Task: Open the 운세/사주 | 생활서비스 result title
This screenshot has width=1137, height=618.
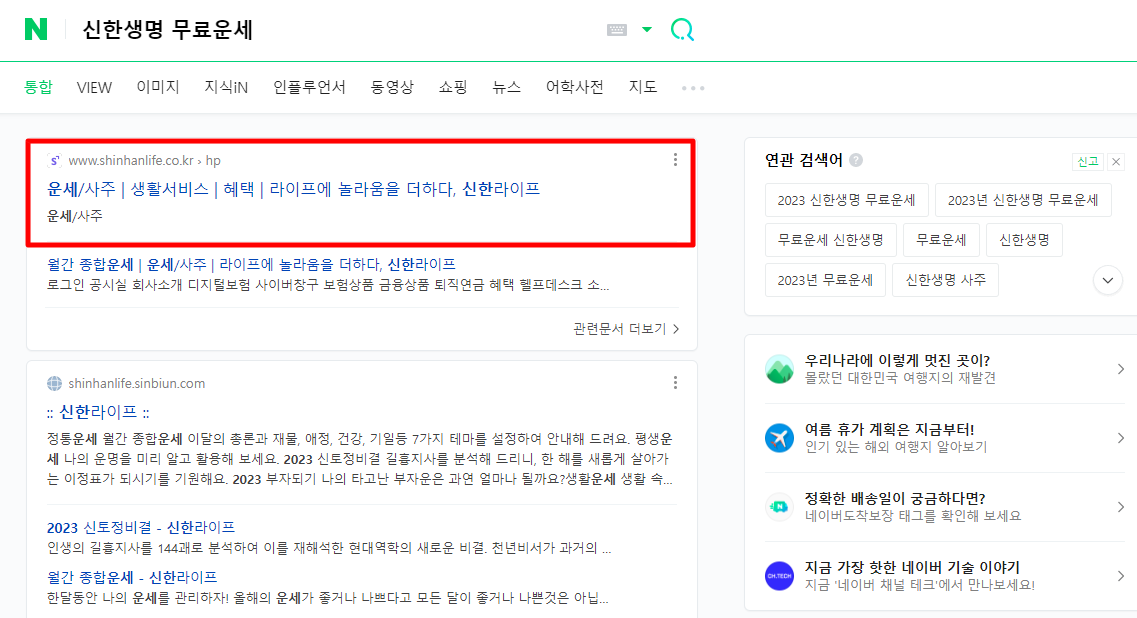Action: tap(293, 189)
